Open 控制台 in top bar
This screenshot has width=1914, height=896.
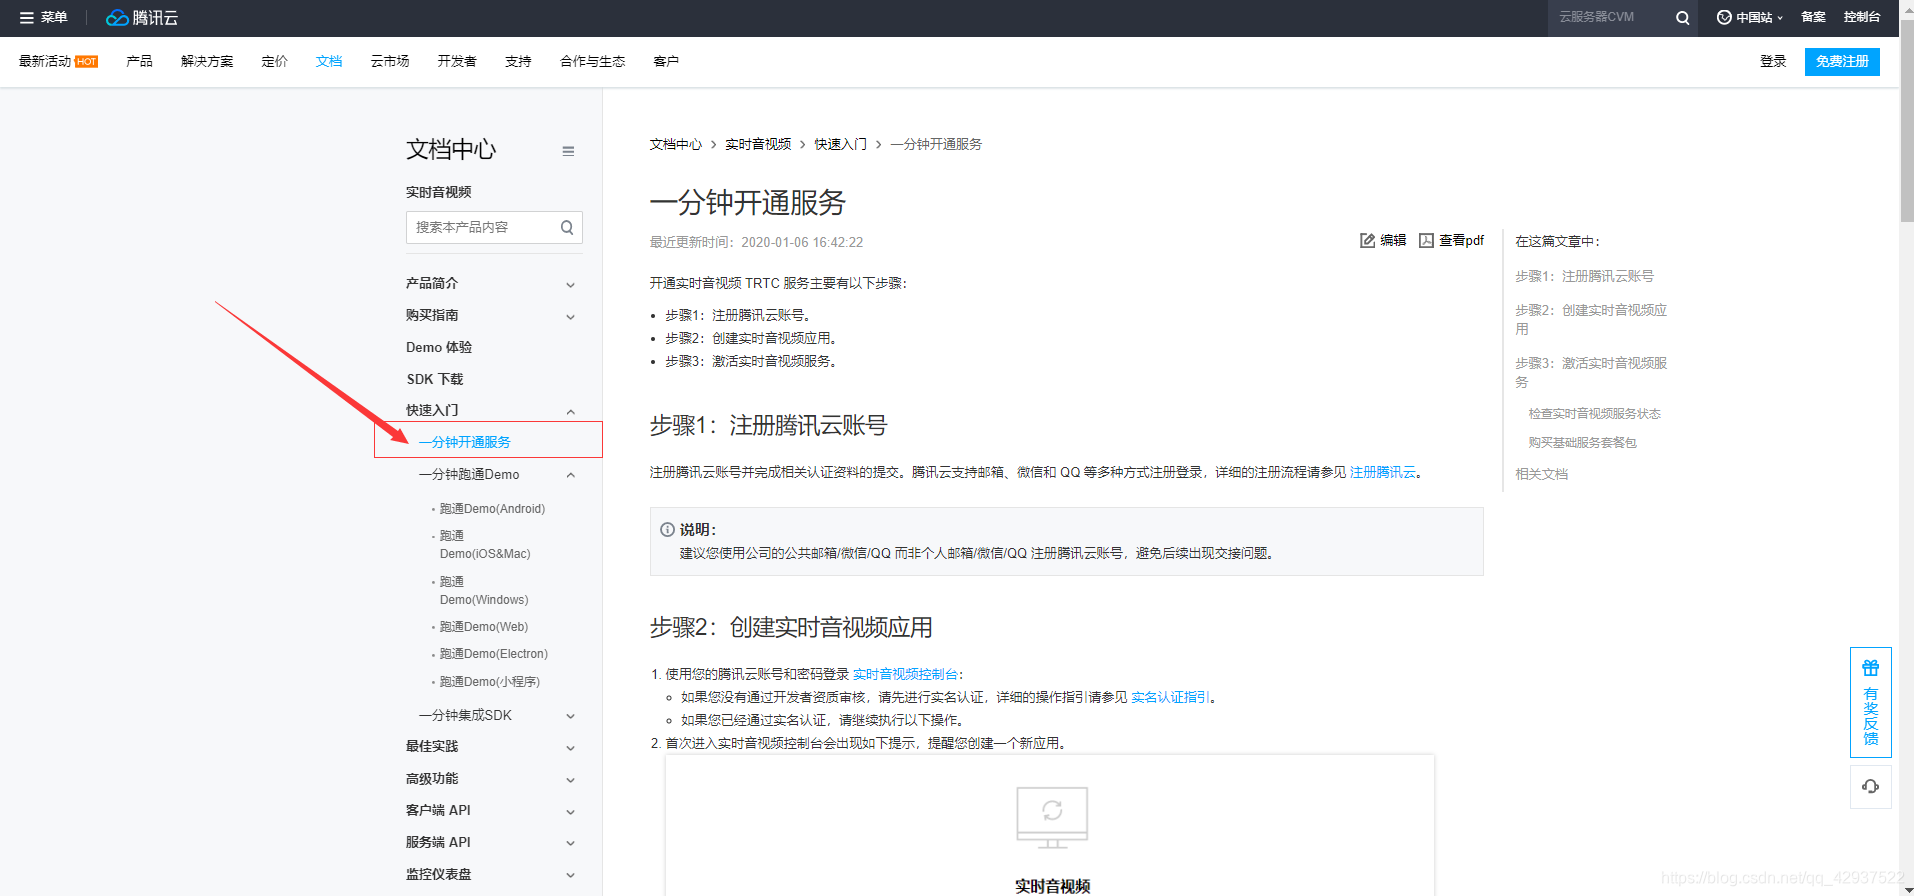pyautogui.click(x=1862, y=17)
